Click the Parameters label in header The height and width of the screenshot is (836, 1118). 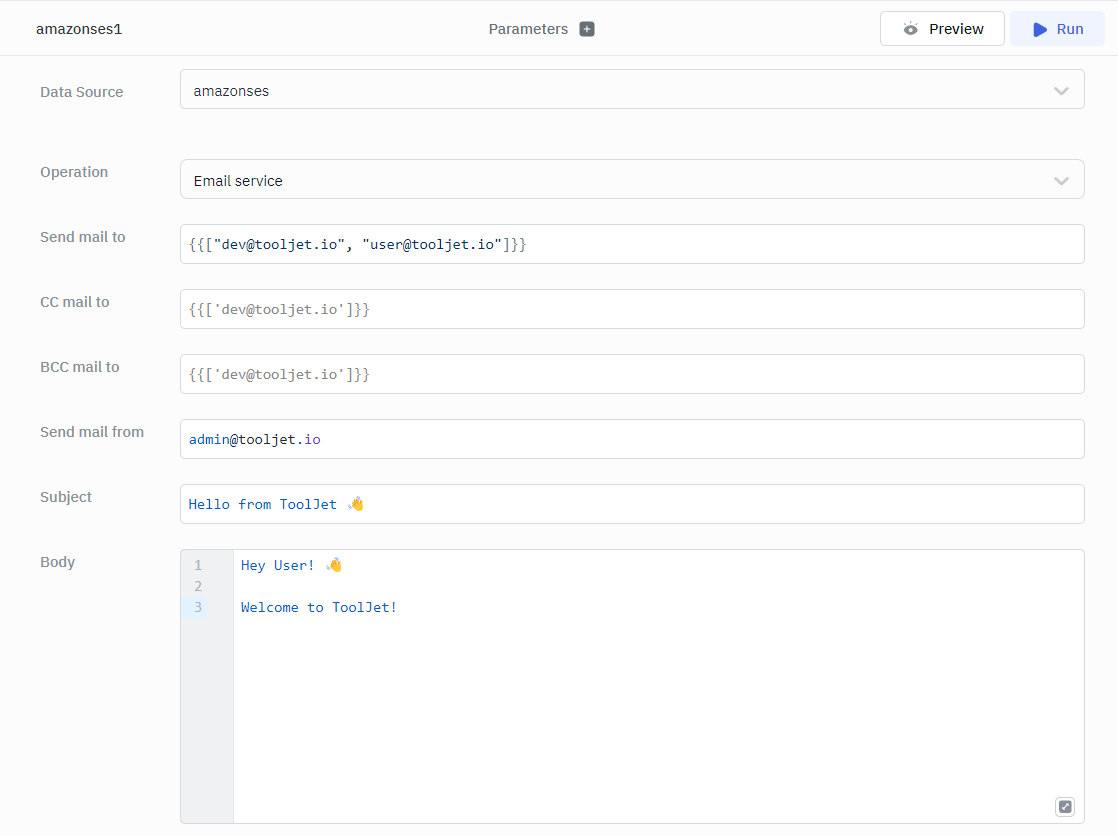pos(528,29)
